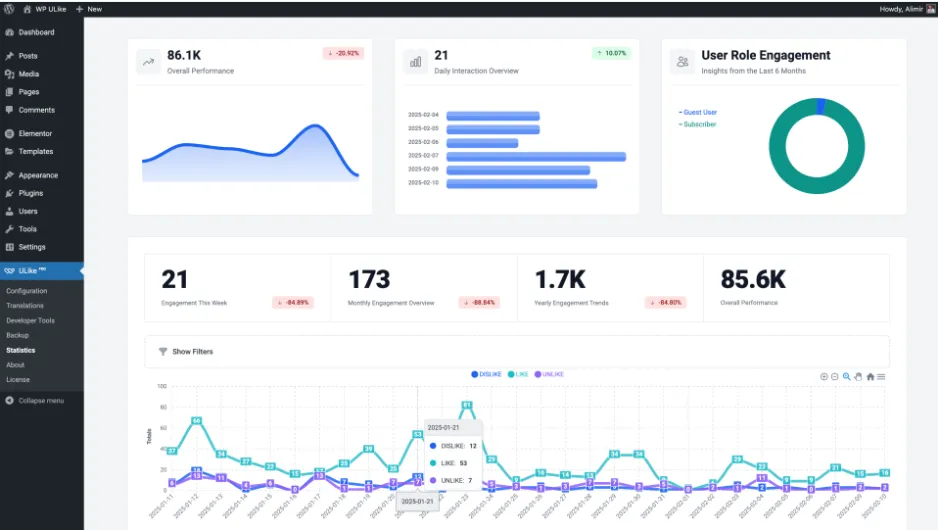
Task: Click the Daily Interaction bar chart icon
Action: [x=415, y=62]
